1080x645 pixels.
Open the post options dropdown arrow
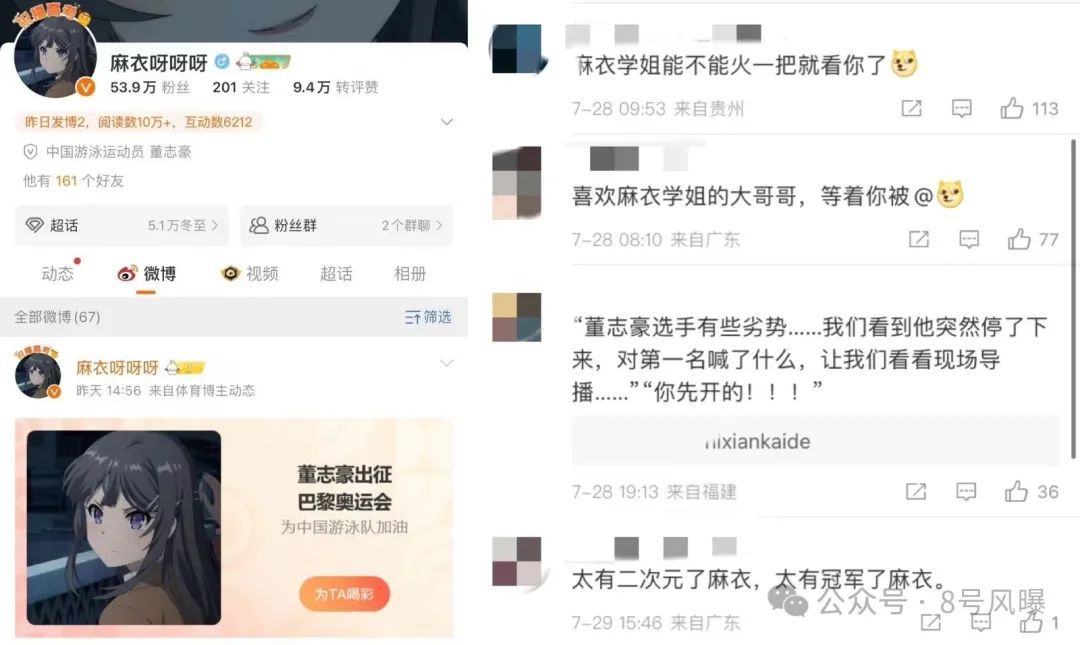446,363
